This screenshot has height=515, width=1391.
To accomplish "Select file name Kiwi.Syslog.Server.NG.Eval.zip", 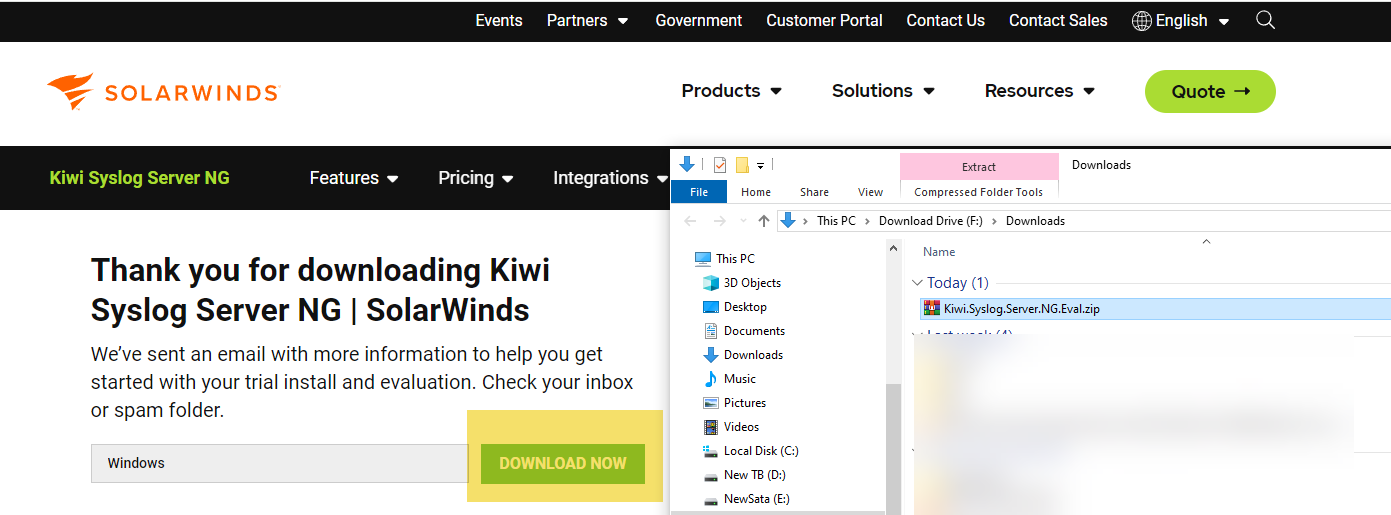I will (1022, 309).
